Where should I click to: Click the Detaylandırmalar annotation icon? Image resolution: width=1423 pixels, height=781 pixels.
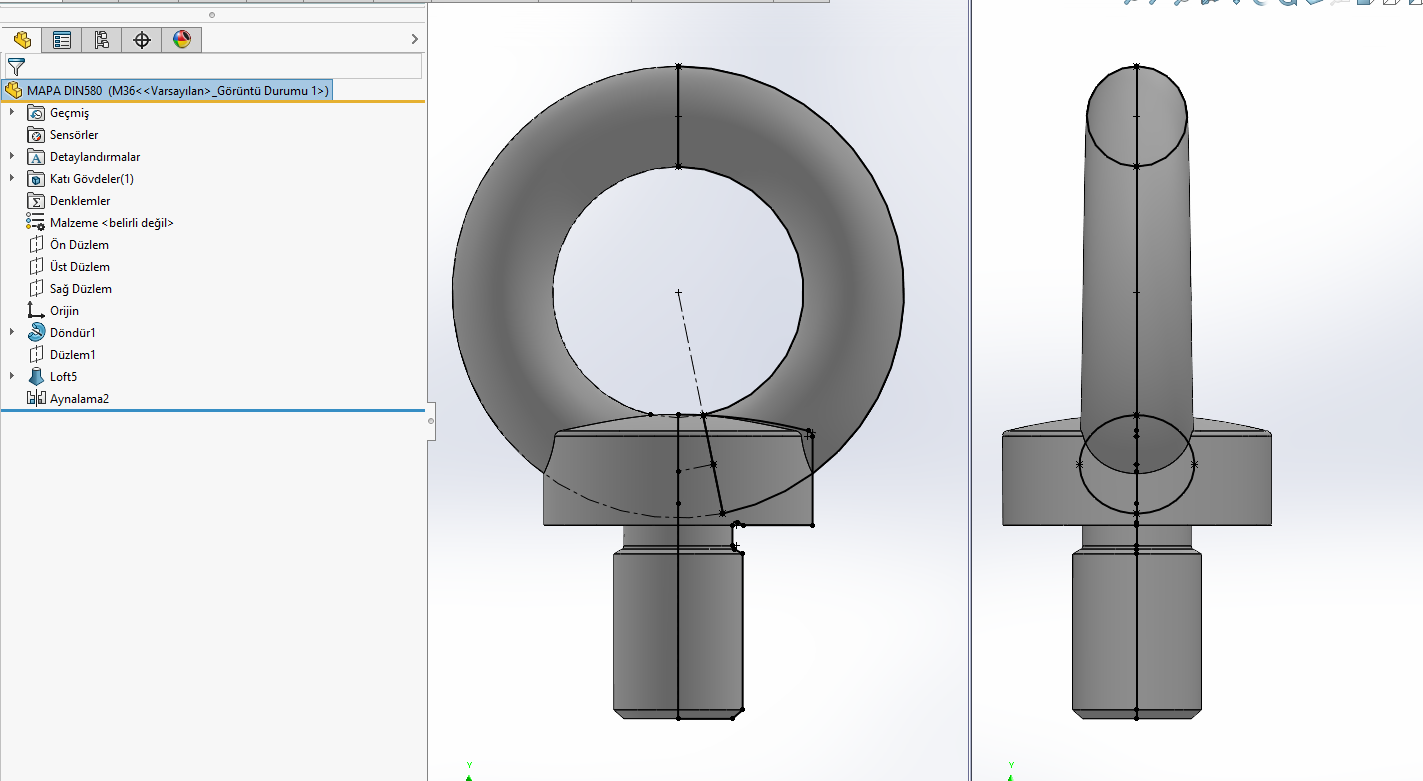tap(36, 157)
